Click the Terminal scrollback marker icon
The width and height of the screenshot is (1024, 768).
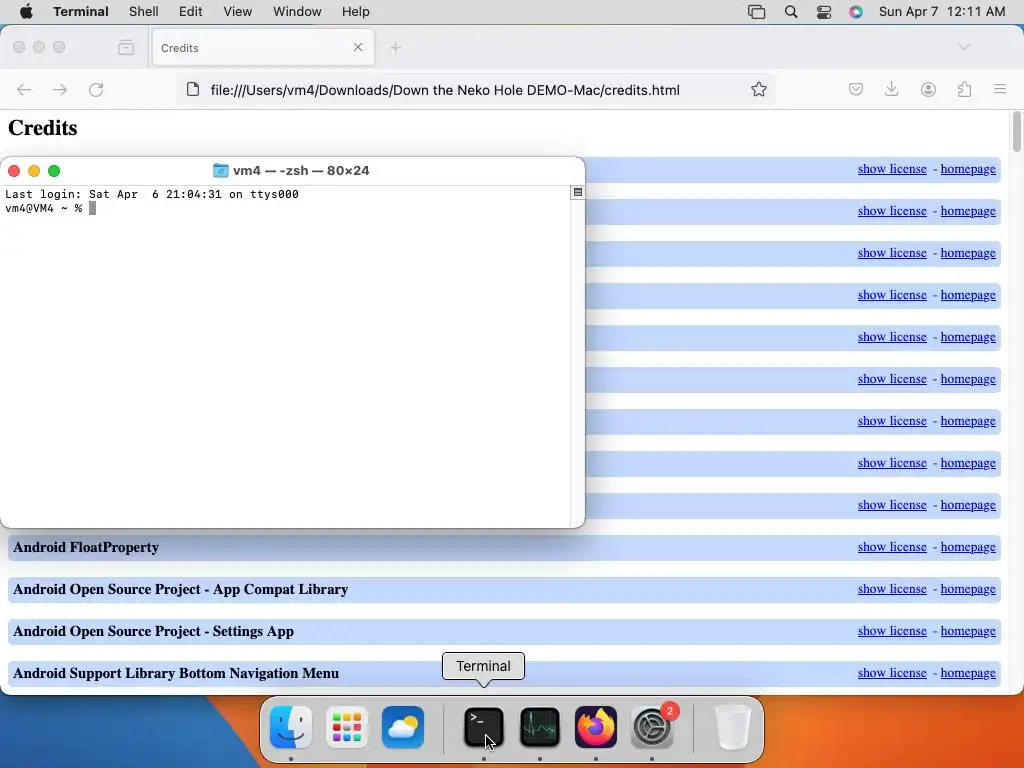coord(577,192)
